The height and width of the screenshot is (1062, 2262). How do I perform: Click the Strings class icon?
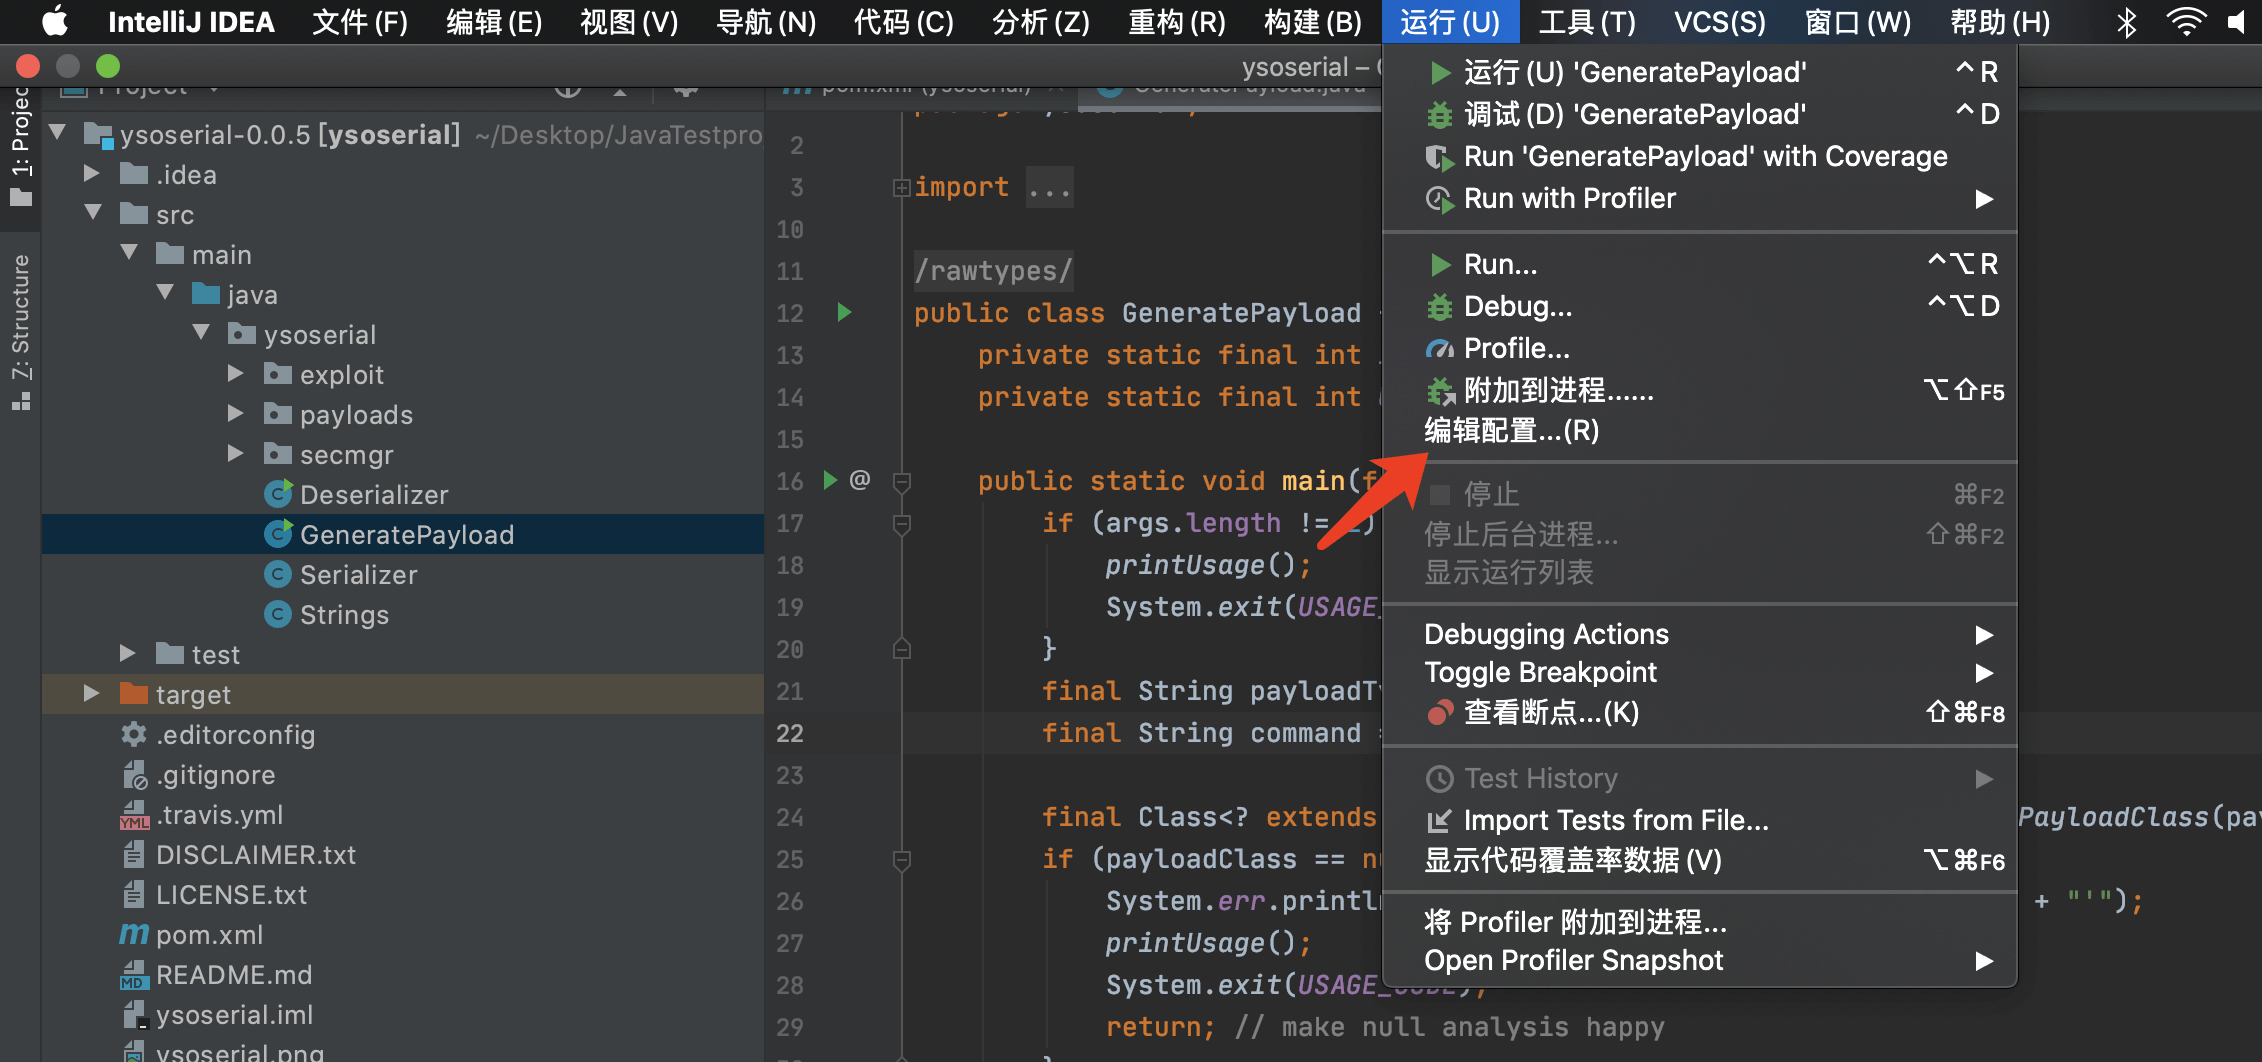point(278,614)
